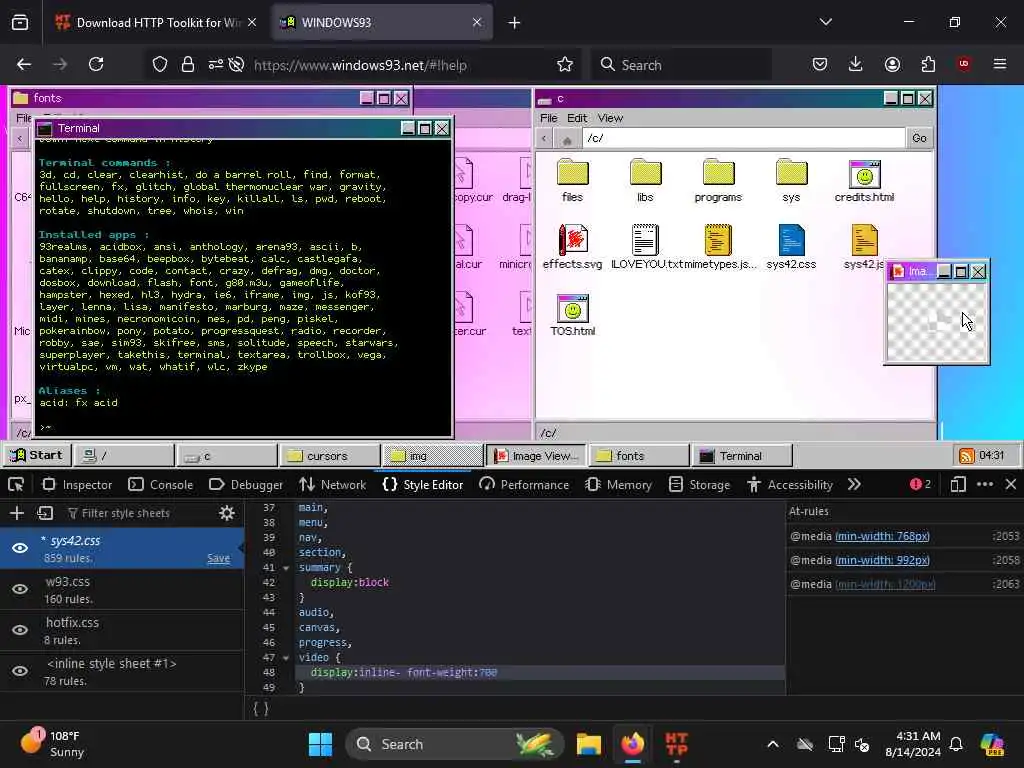Click the element picker icon in DevTools
1024x768 pixels.
[x=16, y=485]
